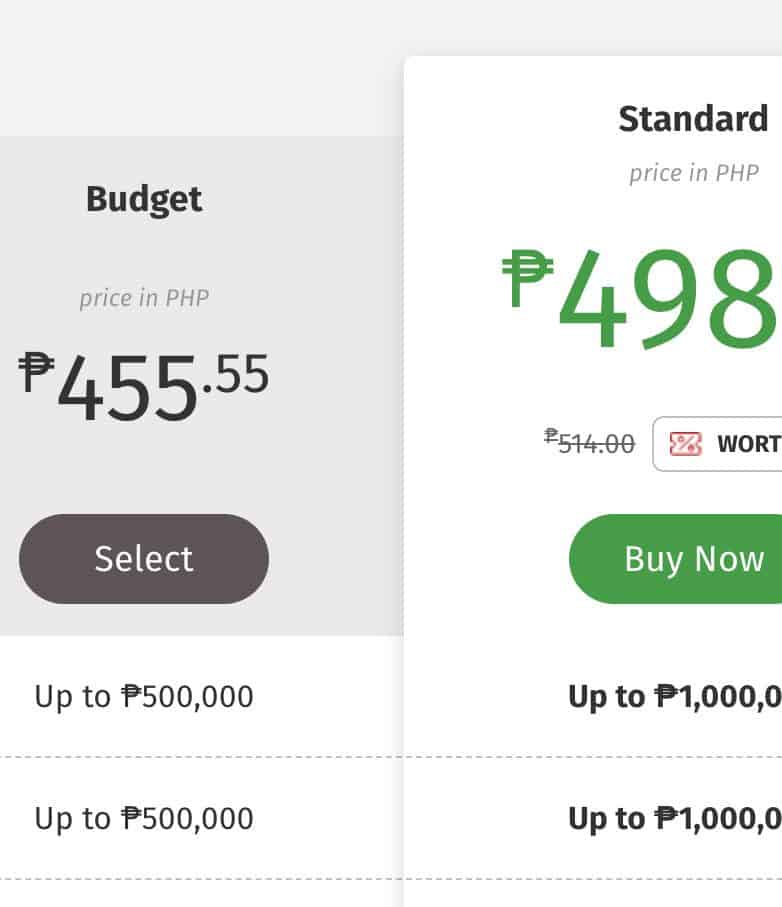This screenshot has width=782, height=907.
Task: Select the Standard plan heading
Action: click(x=693, y=119)
